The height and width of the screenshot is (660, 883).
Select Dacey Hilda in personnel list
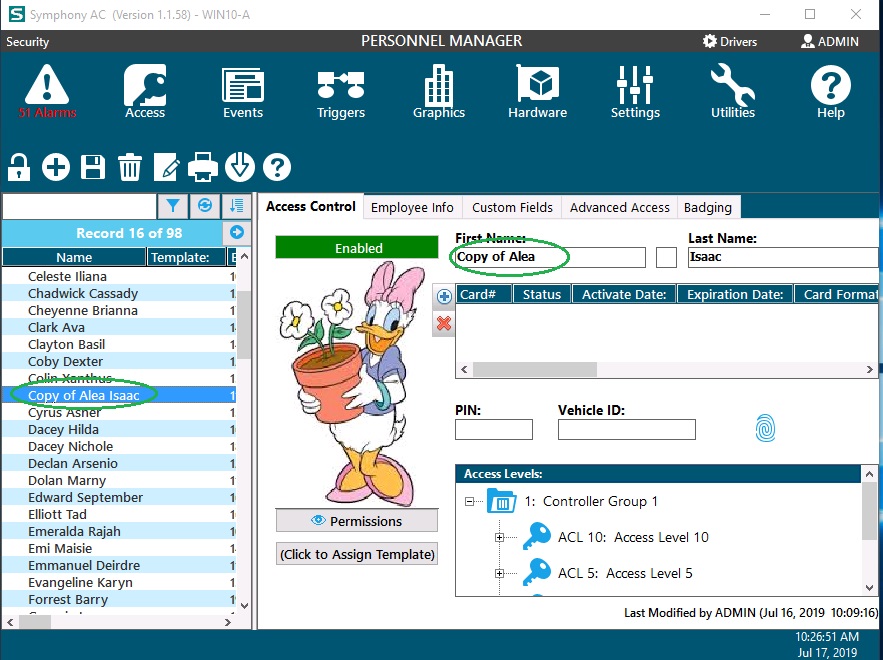(x=119, y=429)
